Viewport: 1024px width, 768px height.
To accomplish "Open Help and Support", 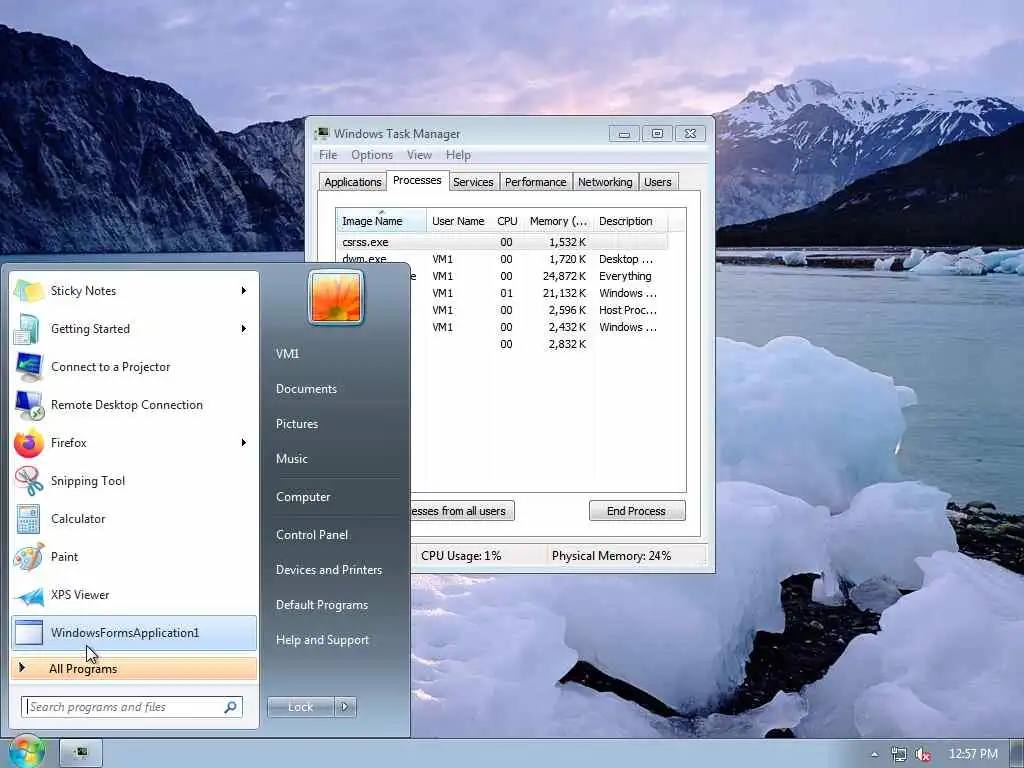I will pyautogui.click(x=322, y=640).
